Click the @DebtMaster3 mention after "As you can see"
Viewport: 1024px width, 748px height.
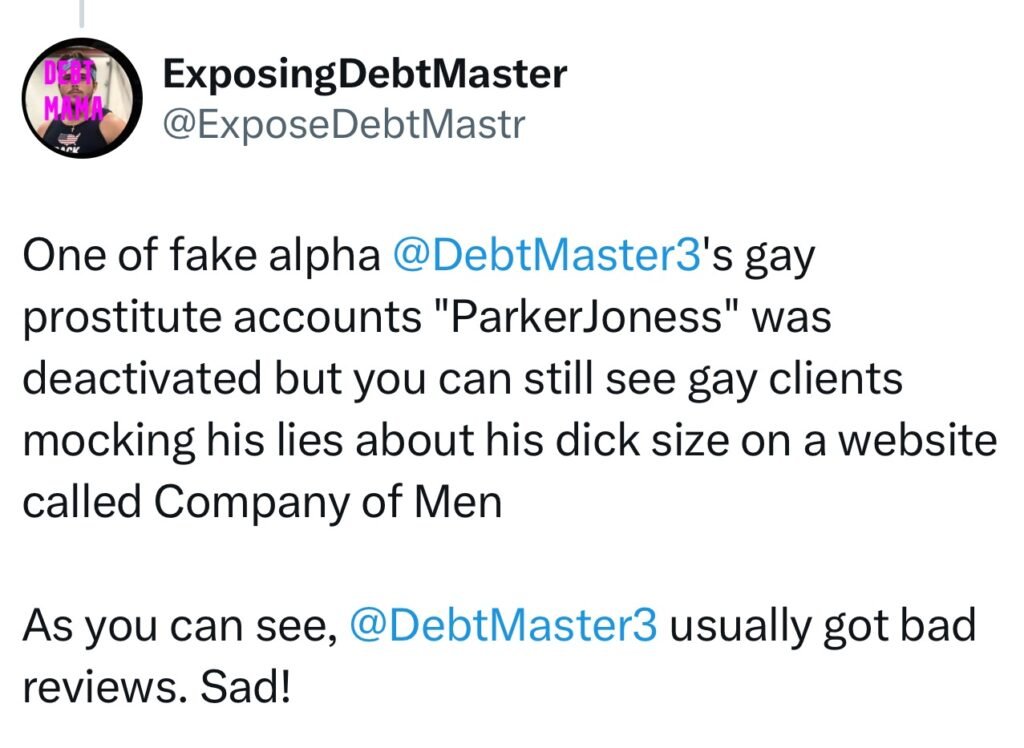tap(503, 625)
